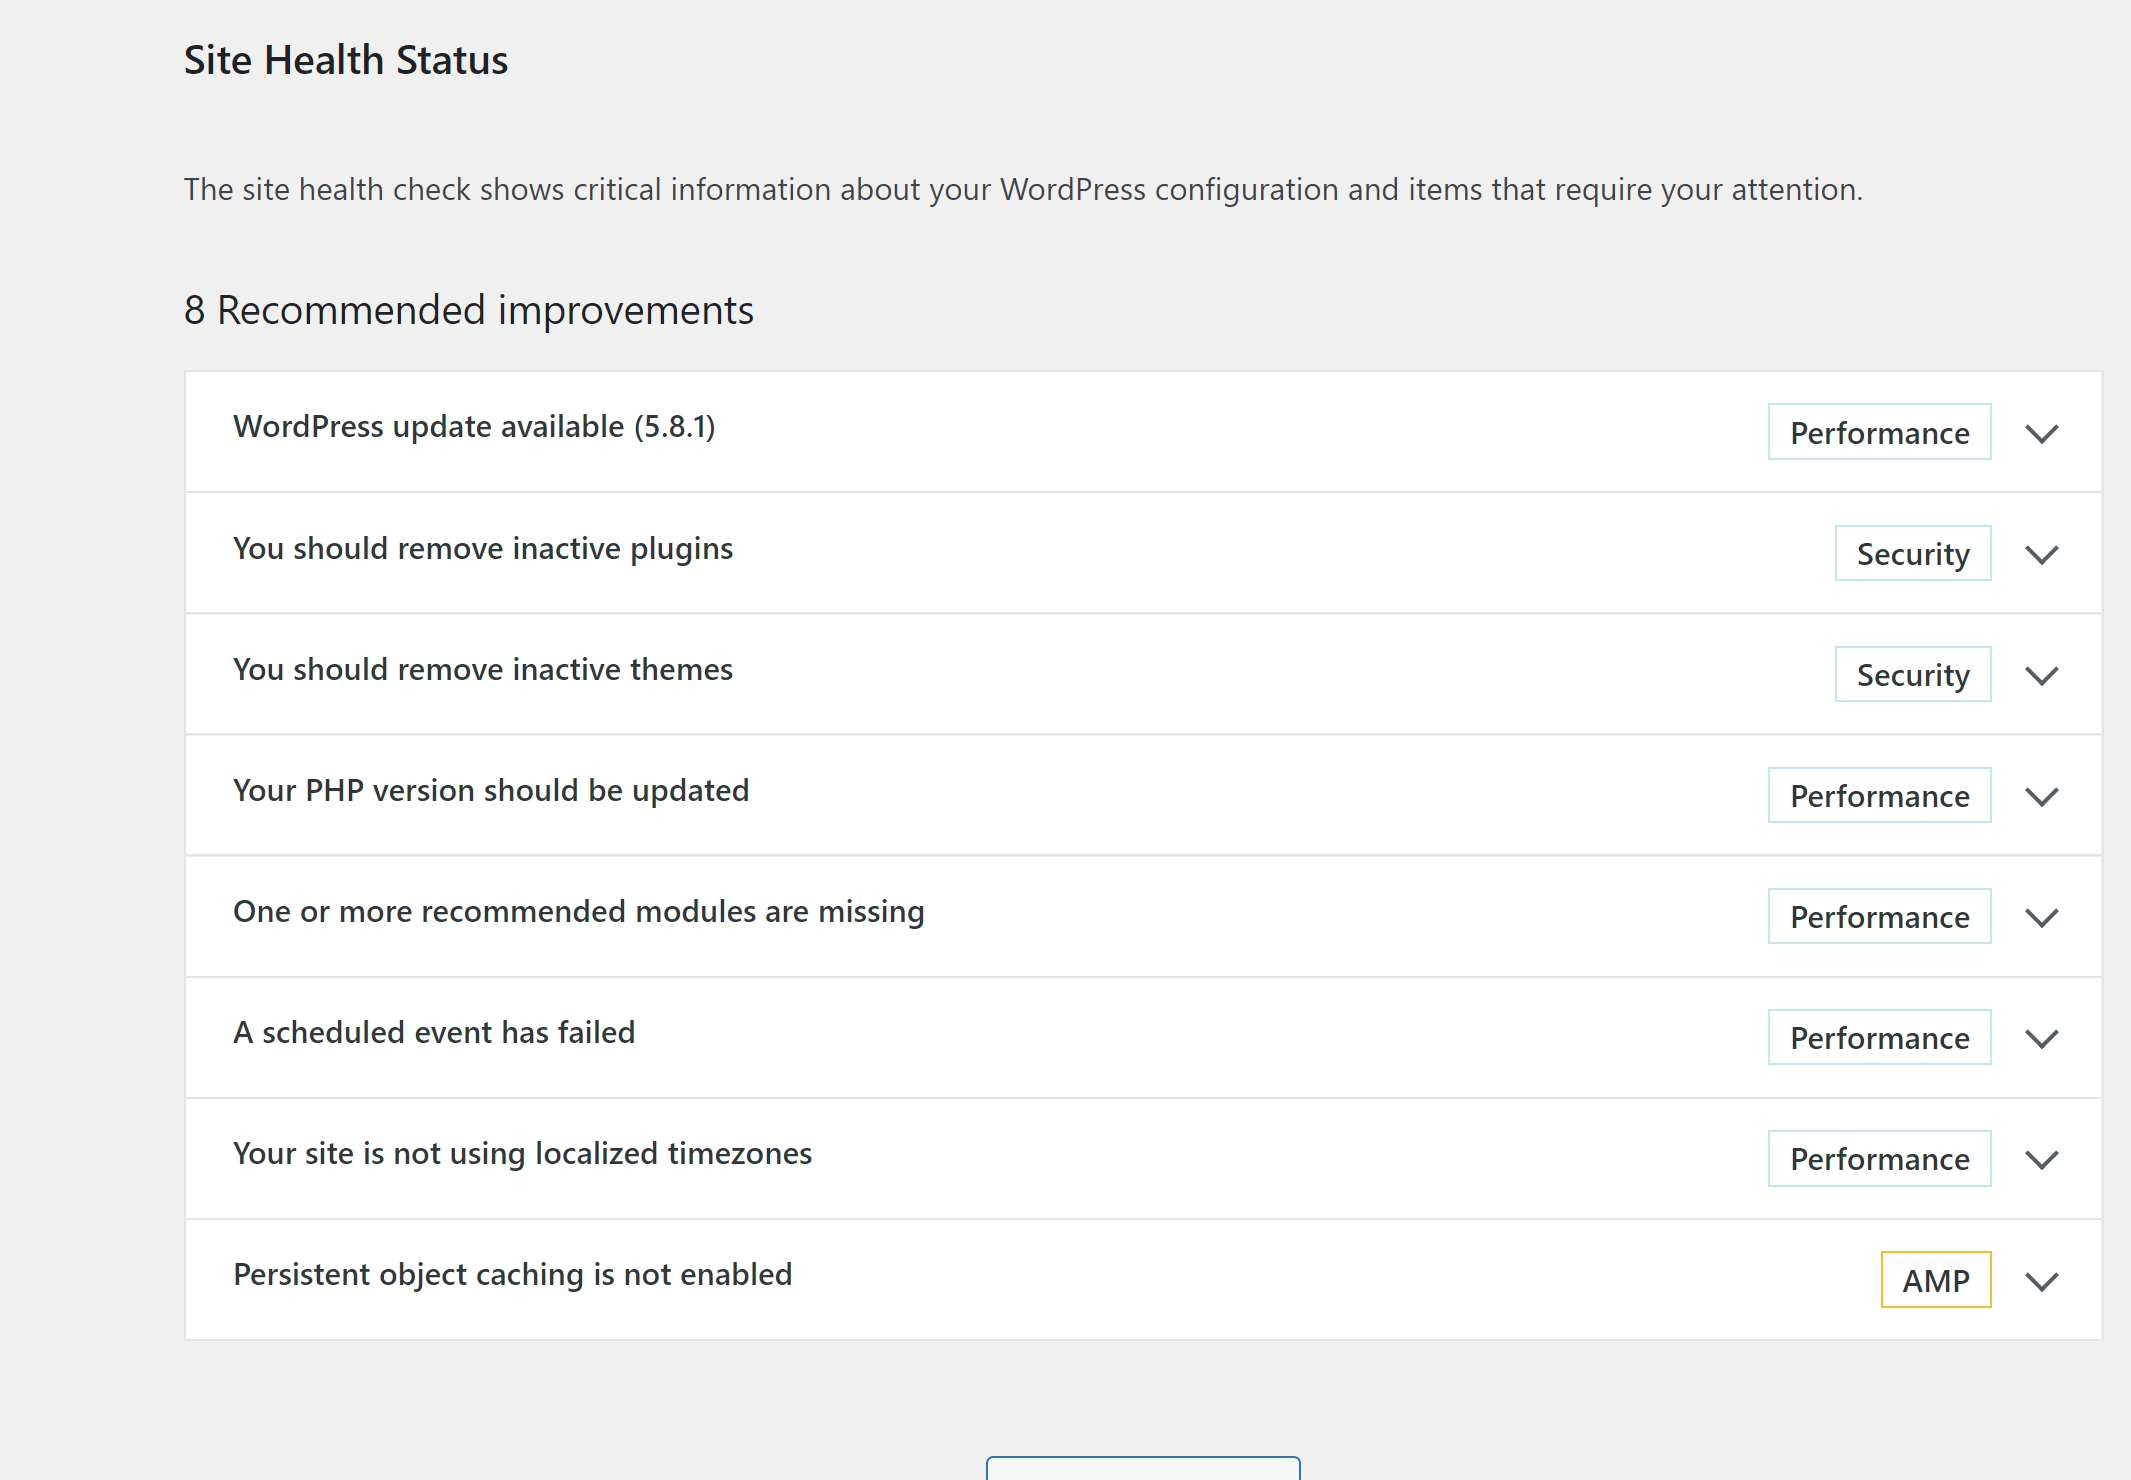Click the partially visible button at bottom
Image resolution: width=2131 pixels, height=1480 pixels.
(1143, 1469)
